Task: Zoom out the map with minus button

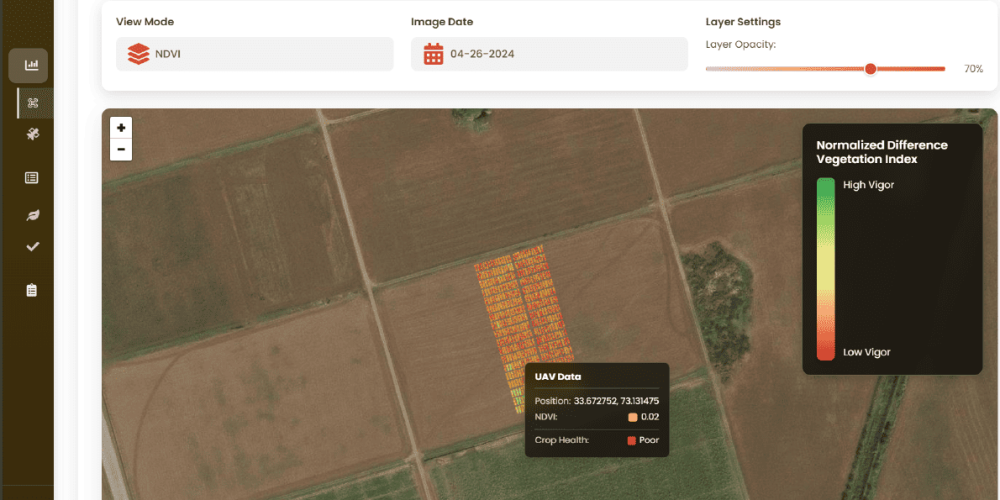Action: tap(121, 150)
